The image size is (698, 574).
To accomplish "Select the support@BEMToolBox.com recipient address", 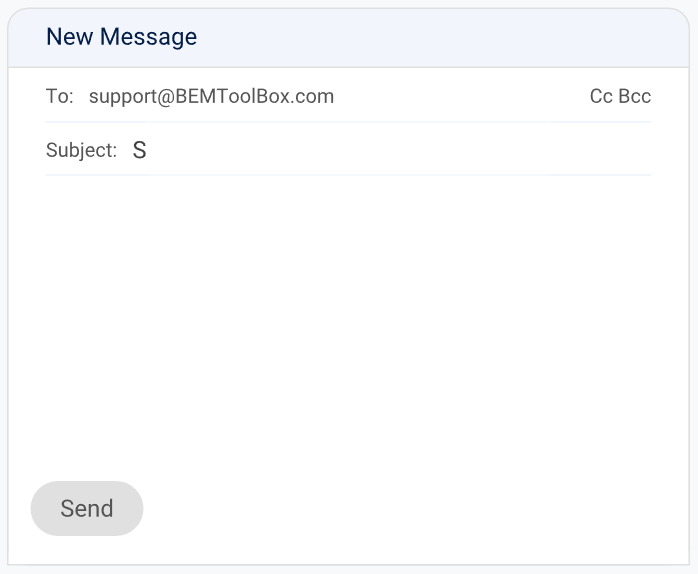I will click(x=211, y=97).
